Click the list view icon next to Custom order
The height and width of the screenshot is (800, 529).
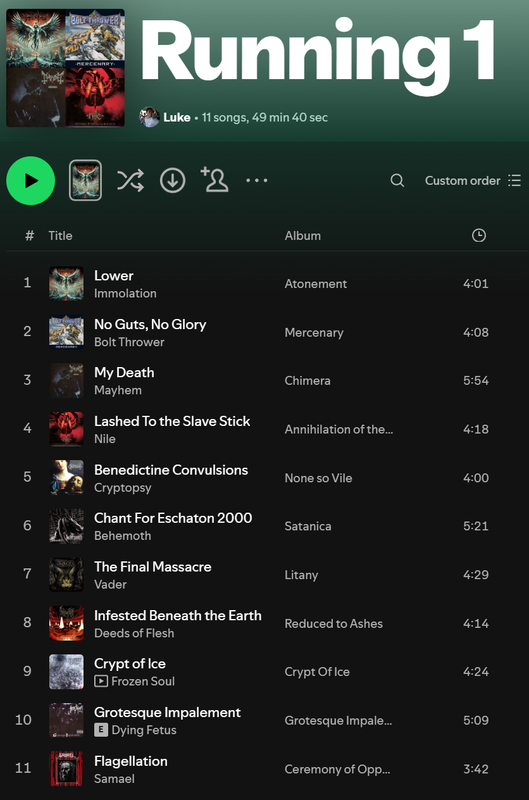coord(515,181)
